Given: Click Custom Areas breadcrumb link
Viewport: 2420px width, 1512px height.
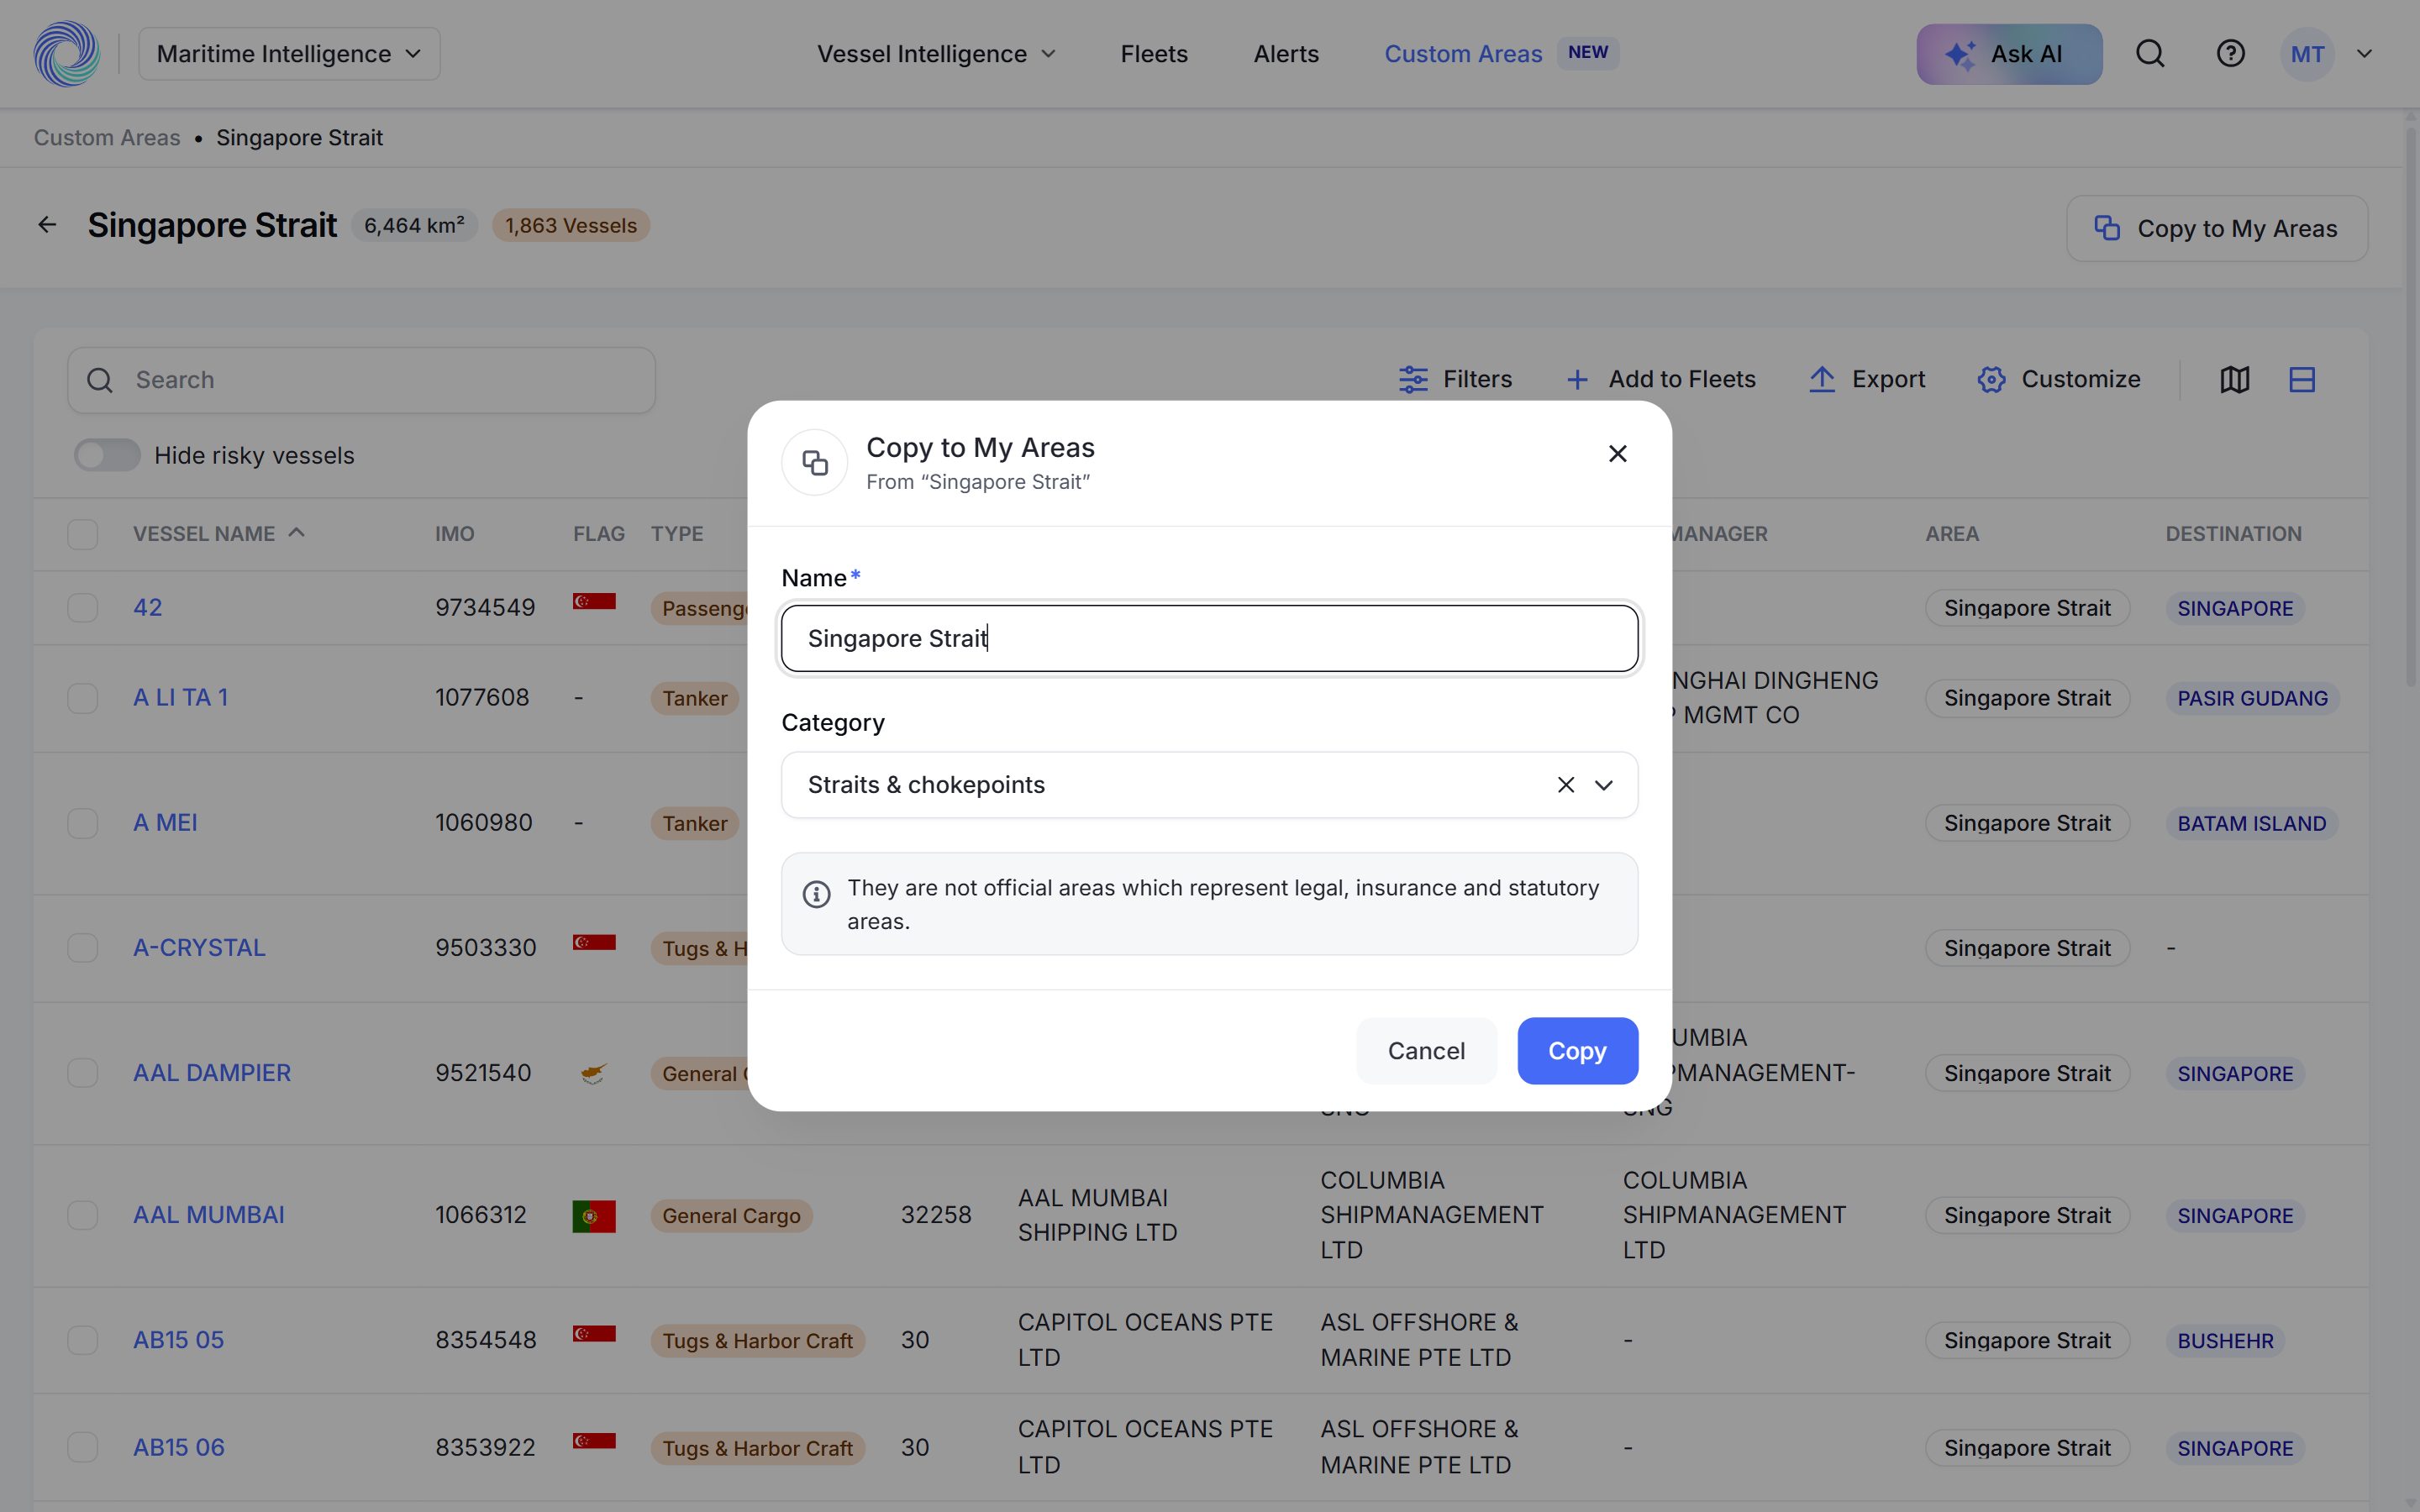Looking at the screenshot, I should point(107,138).
